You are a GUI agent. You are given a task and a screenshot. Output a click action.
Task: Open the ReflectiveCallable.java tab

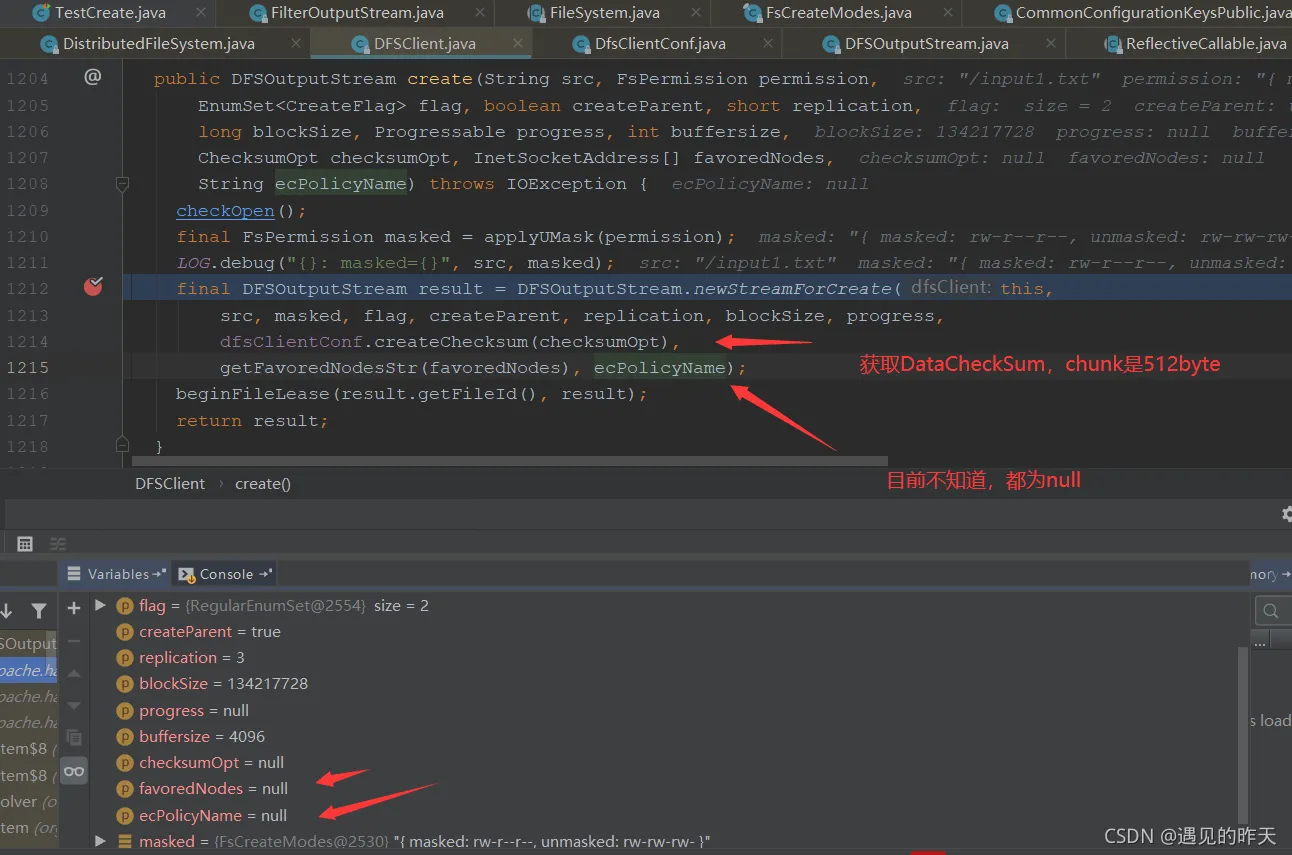1205,44
